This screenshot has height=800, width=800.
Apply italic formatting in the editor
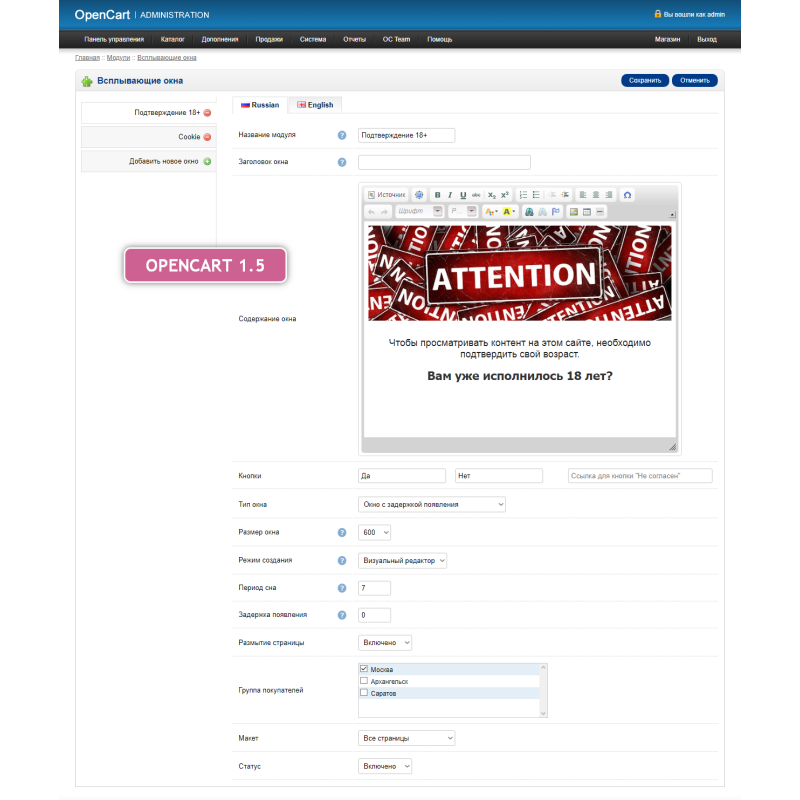point(450,195)
